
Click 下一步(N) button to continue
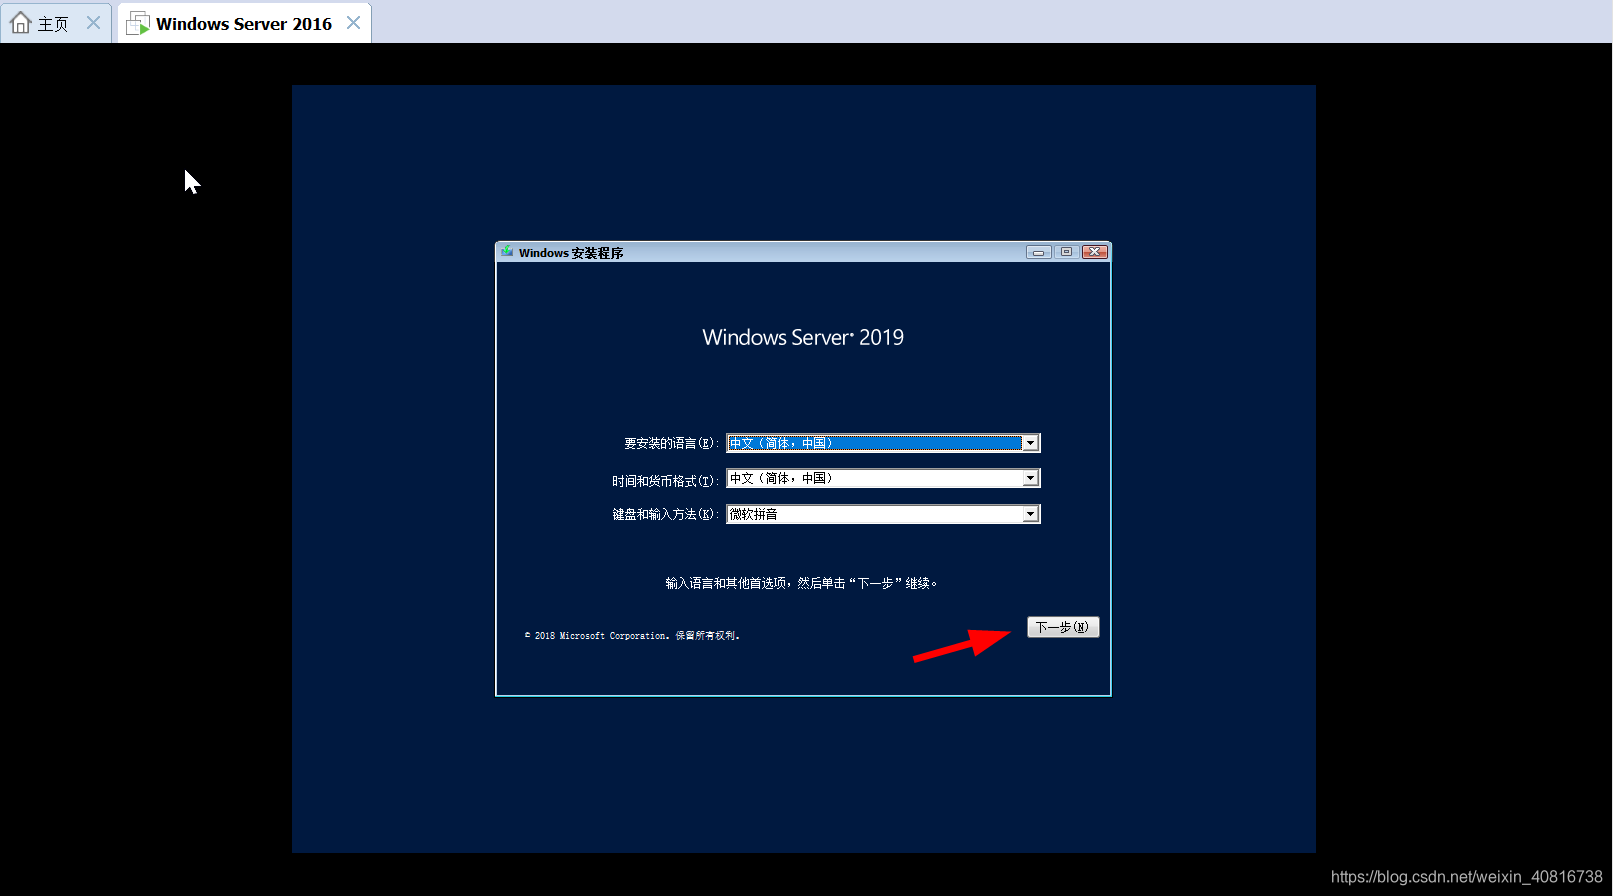point(1063,627)
